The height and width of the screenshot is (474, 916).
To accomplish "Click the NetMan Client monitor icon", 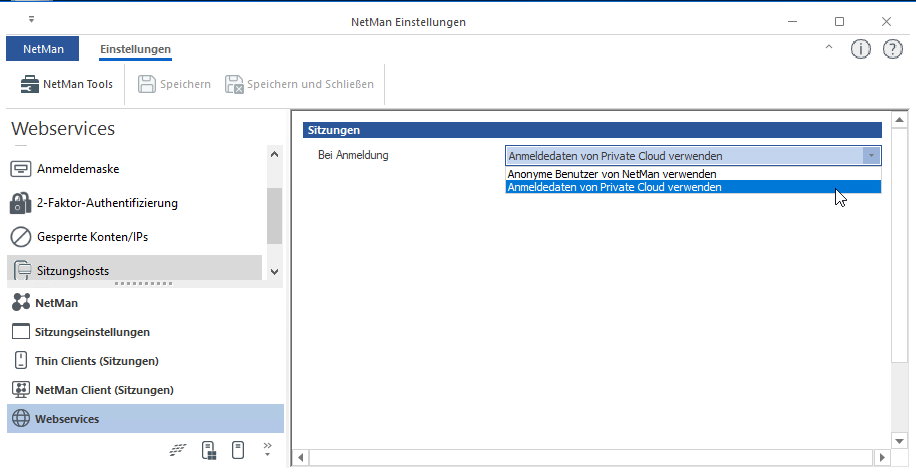I will [x=21, y=390].
